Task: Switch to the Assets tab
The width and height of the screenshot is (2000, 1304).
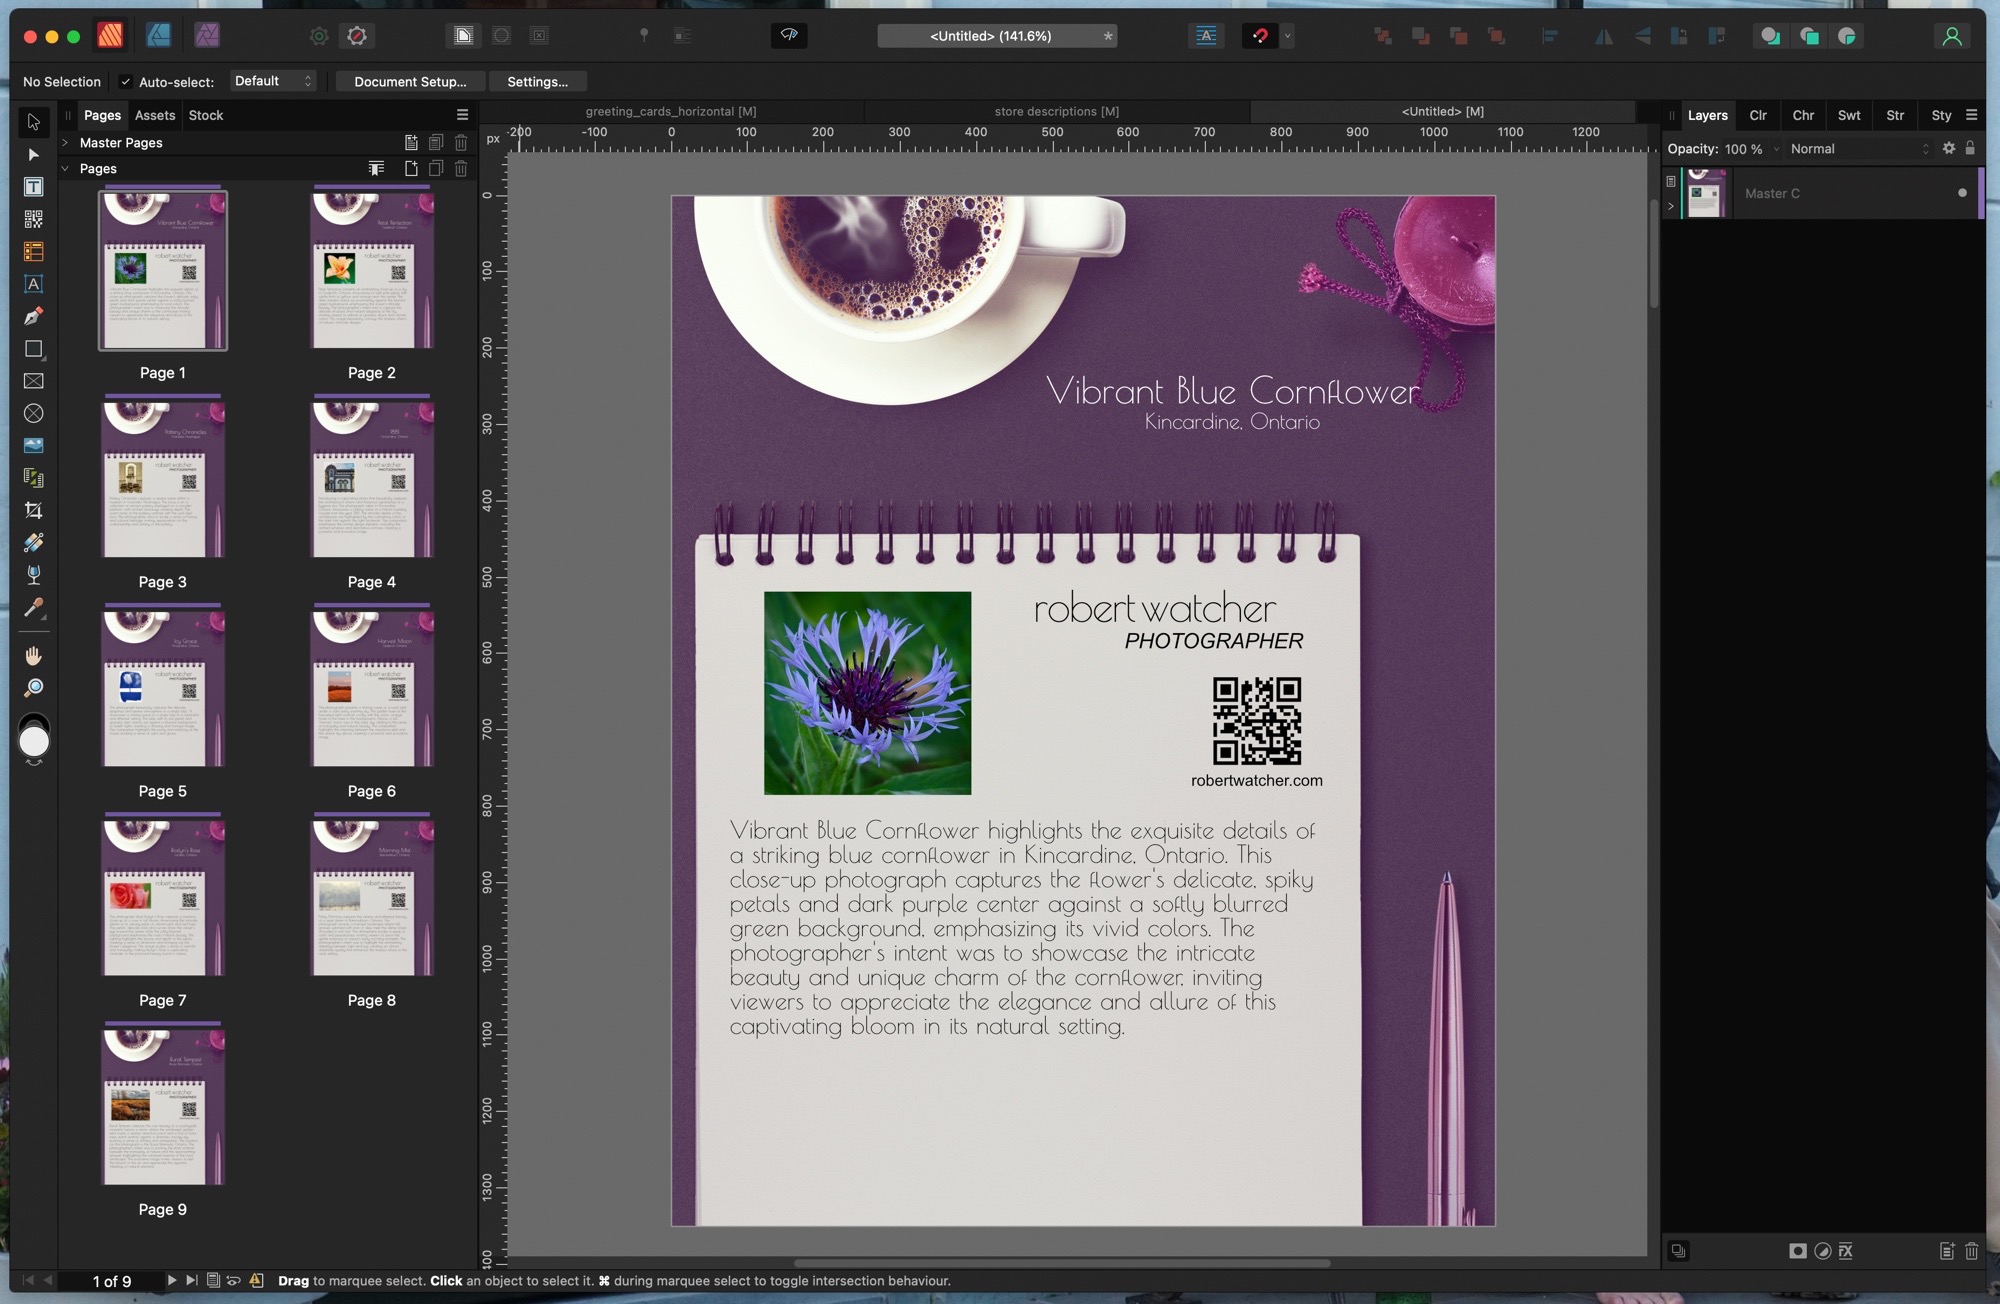Action: (155, 115)
